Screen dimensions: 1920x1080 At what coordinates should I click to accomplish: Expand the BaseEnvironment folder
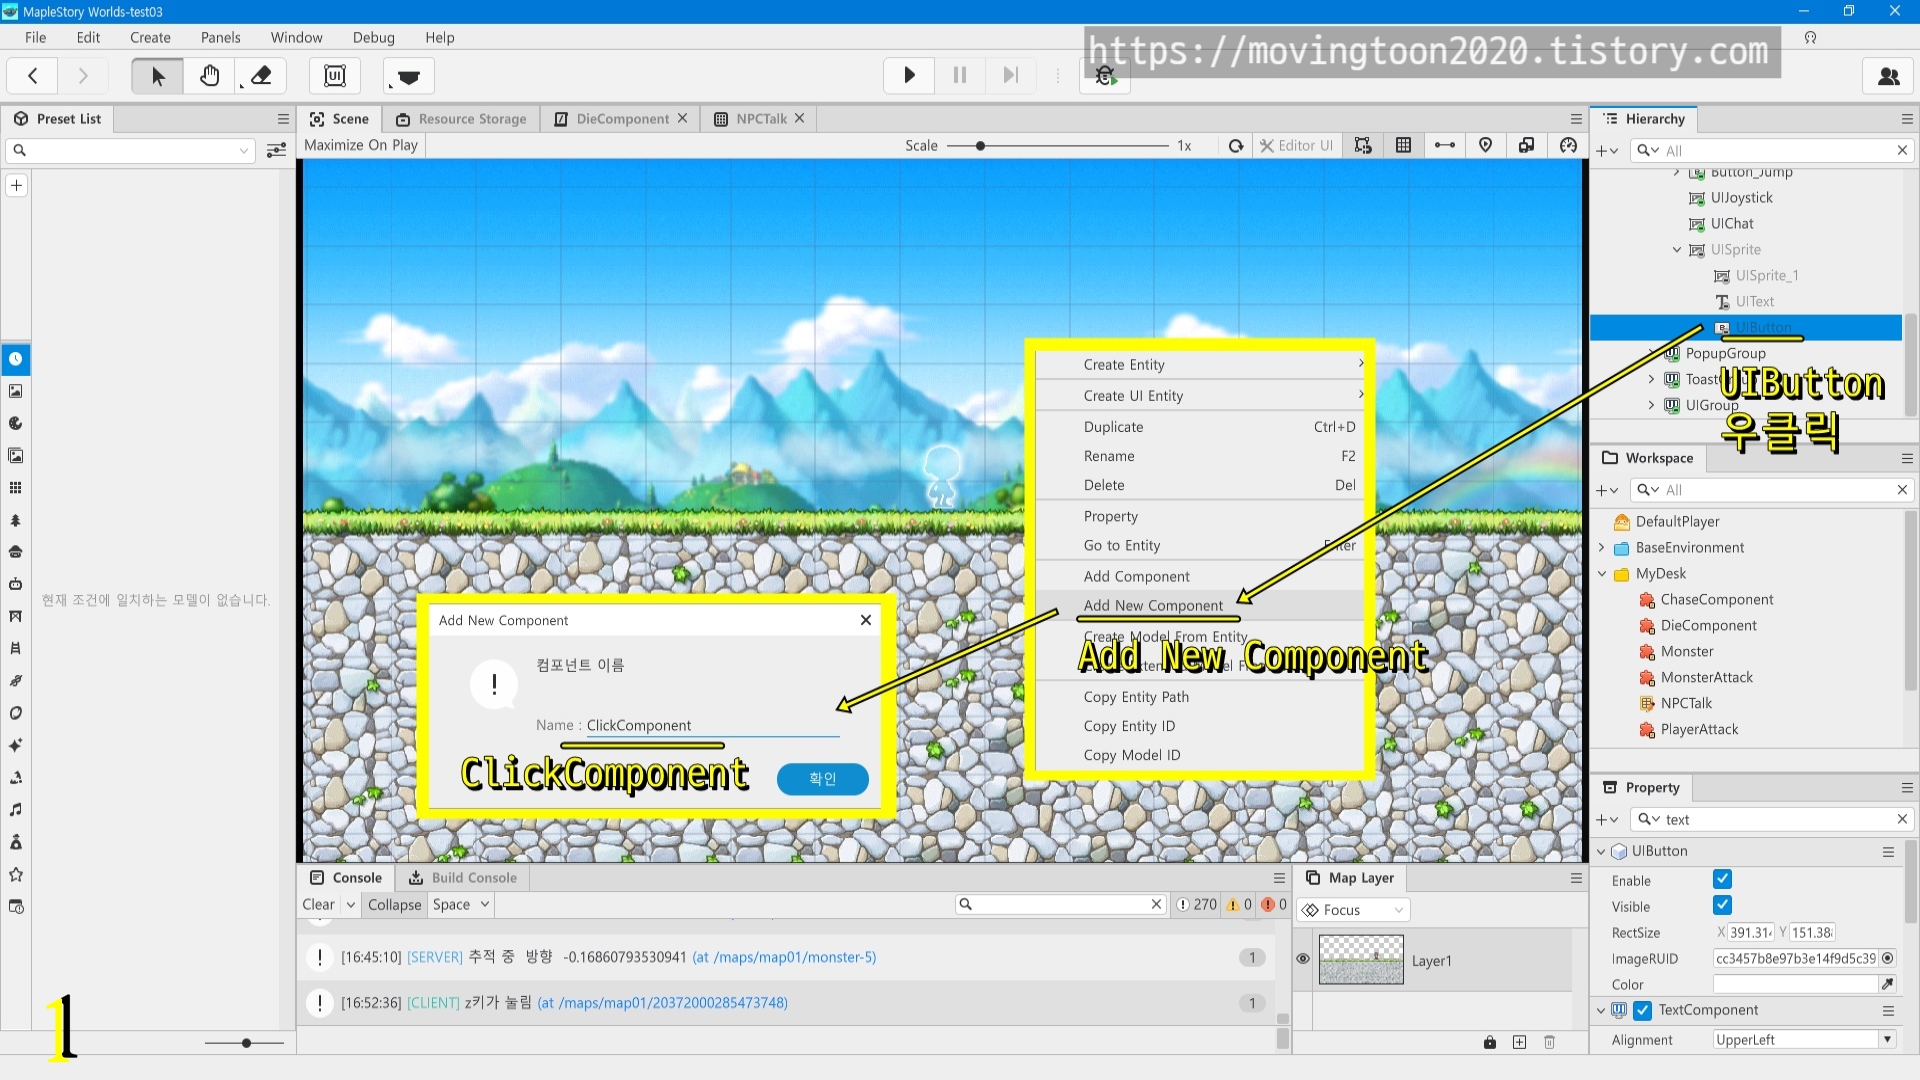(1602, 548)
